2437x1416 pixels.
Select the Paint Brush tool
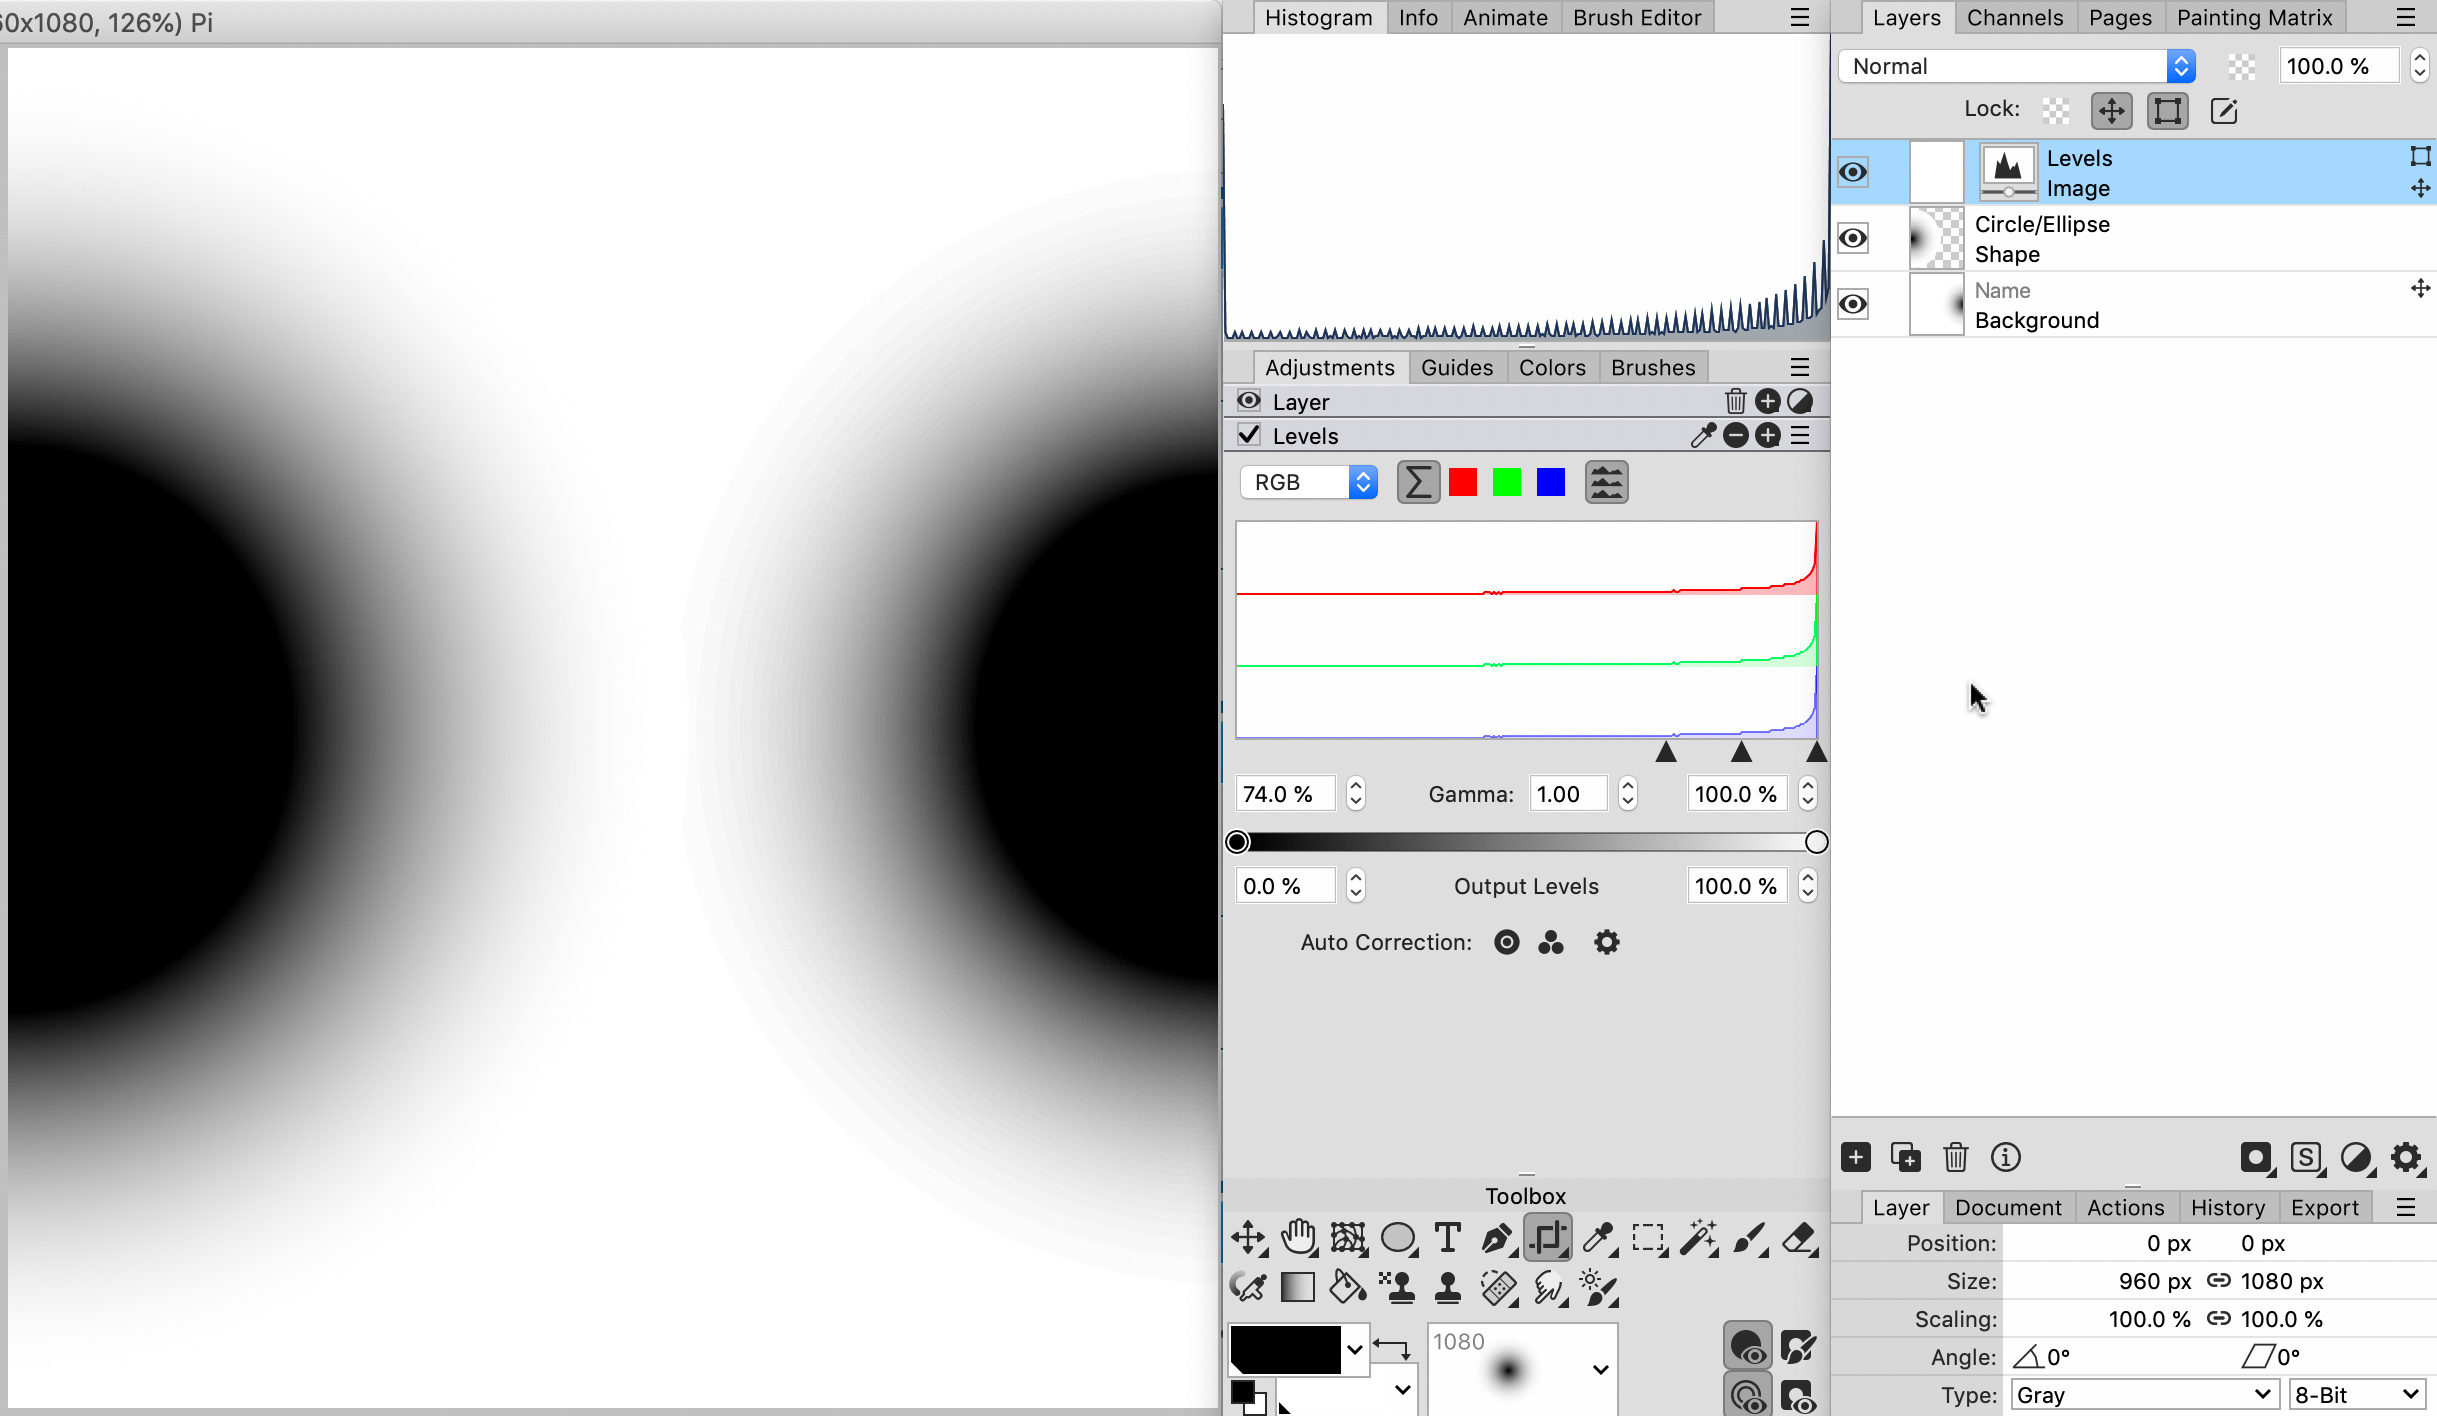click(x=1749, y=1238)
